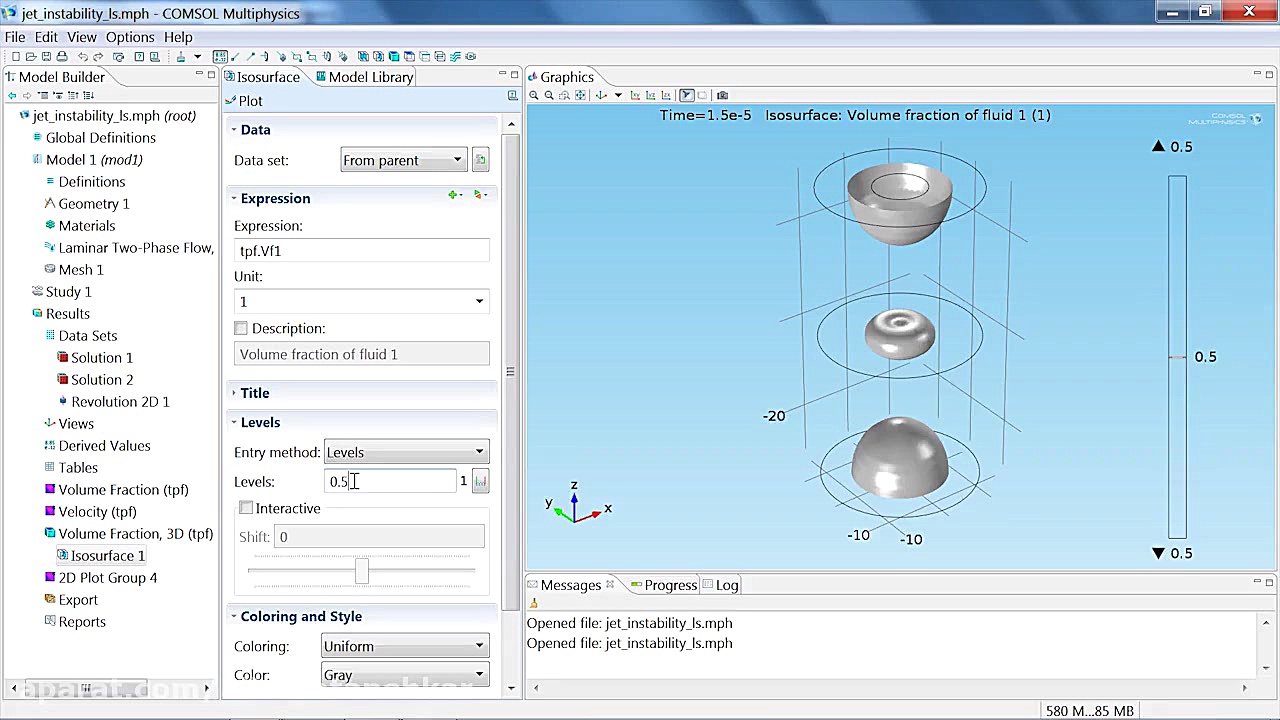
Task: Click the Zoom Extents icon in Graphics toolbar
Action: (x=580, y=96)
